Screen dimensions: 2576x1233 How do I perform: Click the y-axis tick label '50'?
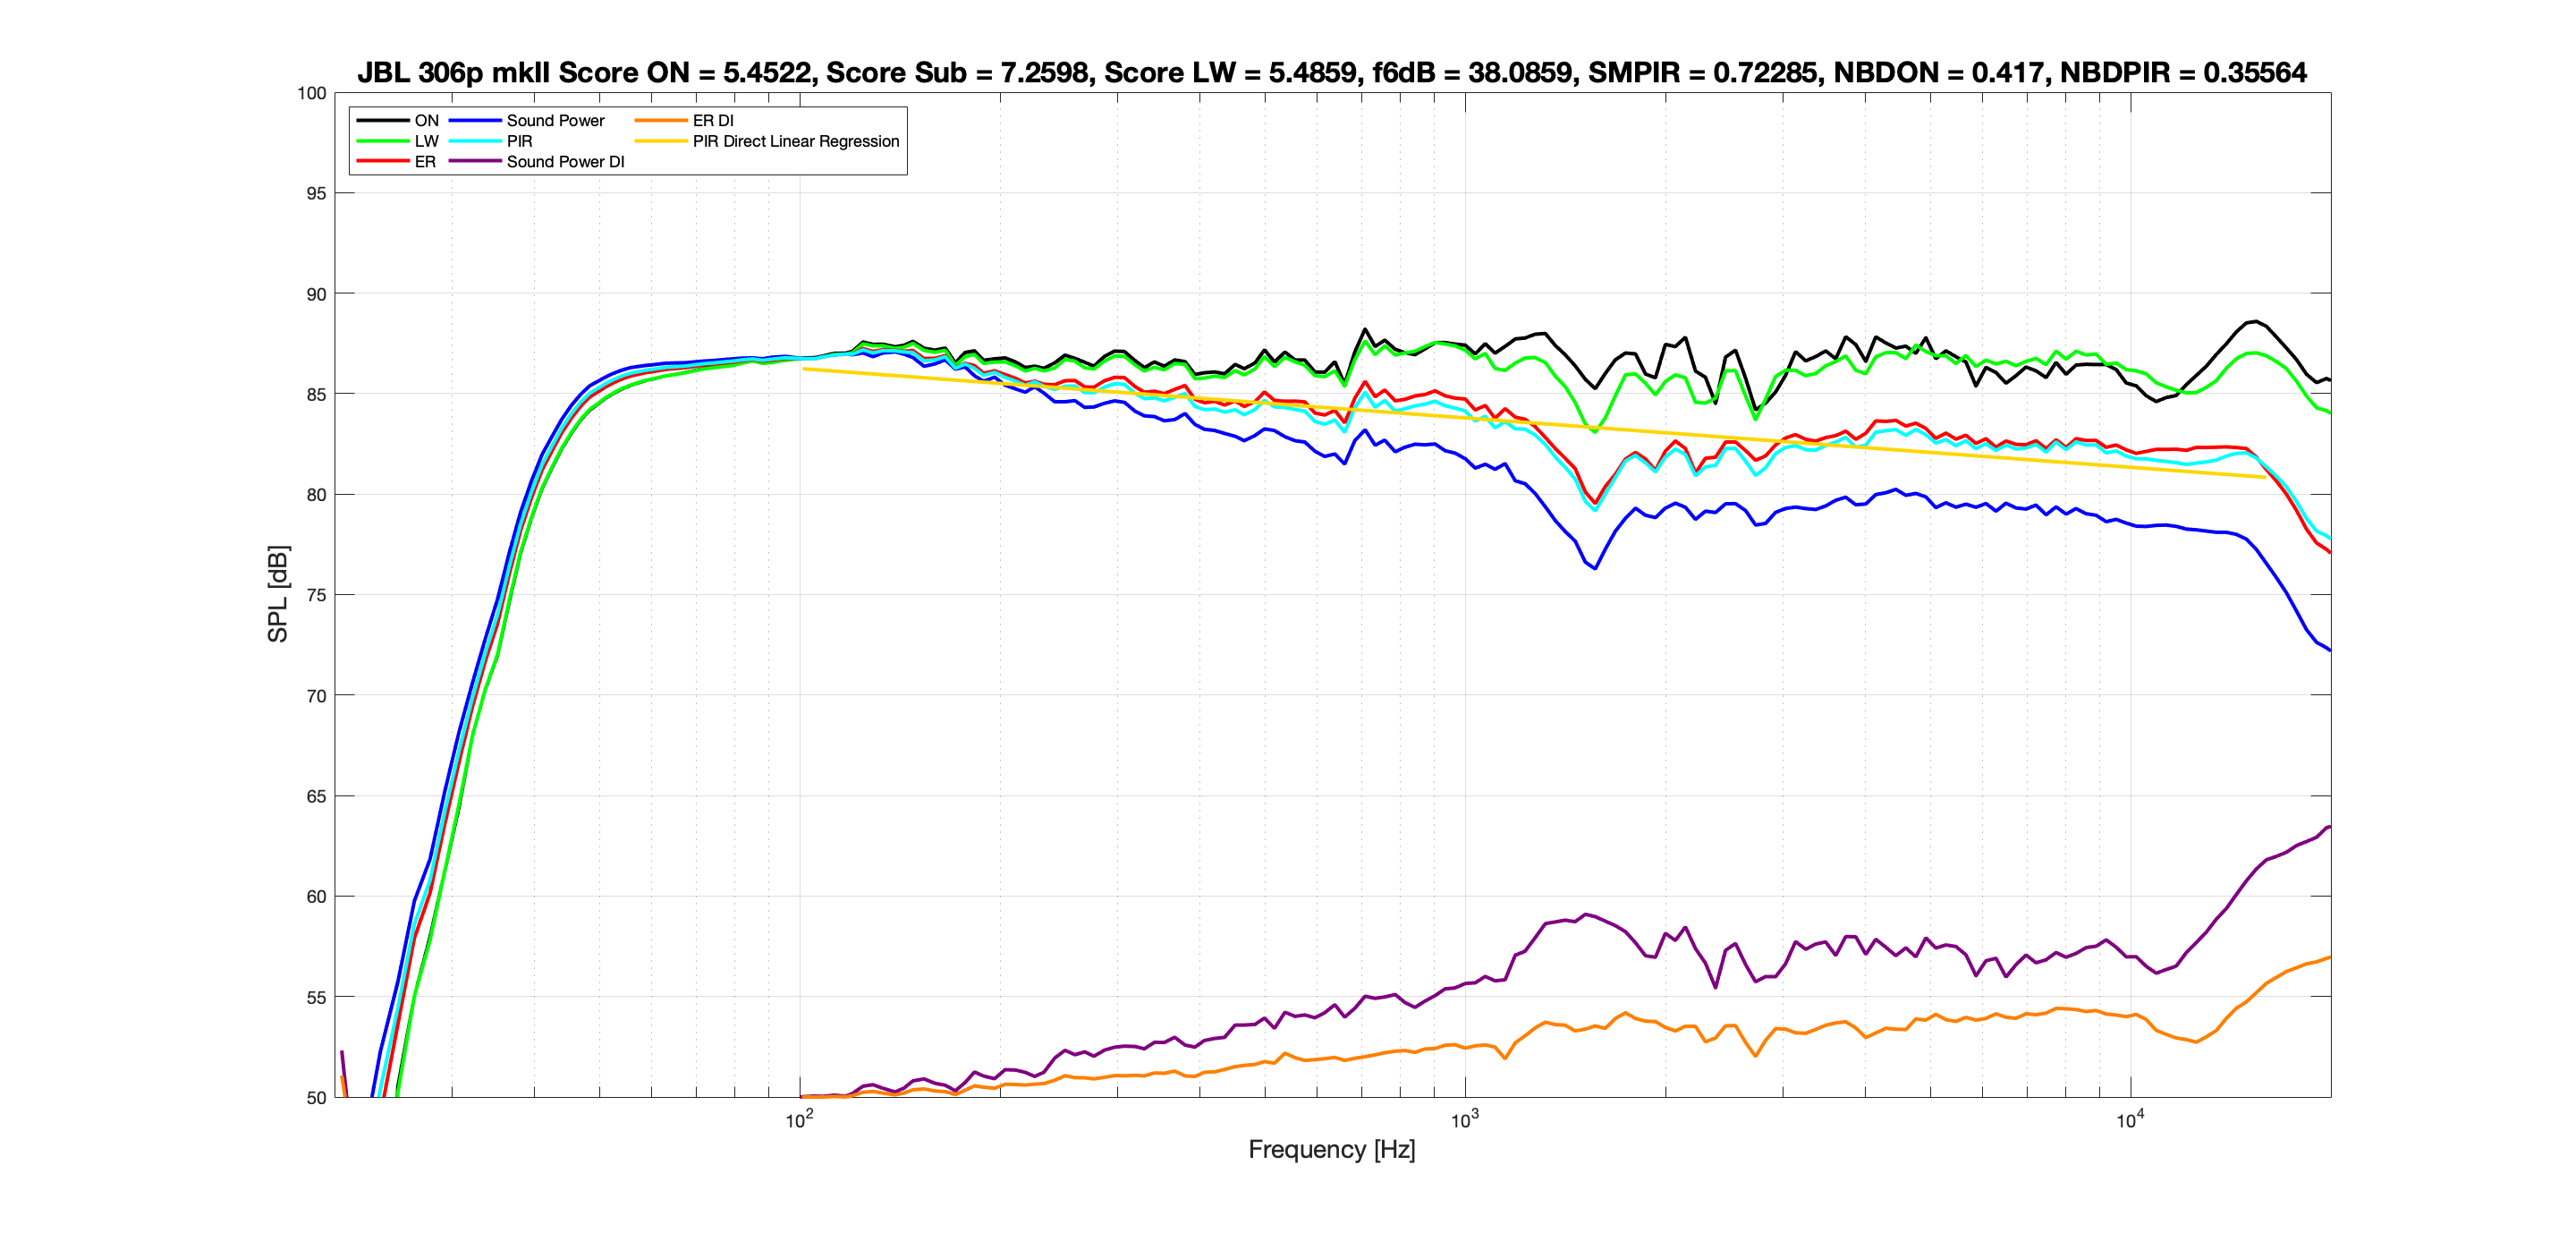pos(316,1097)
